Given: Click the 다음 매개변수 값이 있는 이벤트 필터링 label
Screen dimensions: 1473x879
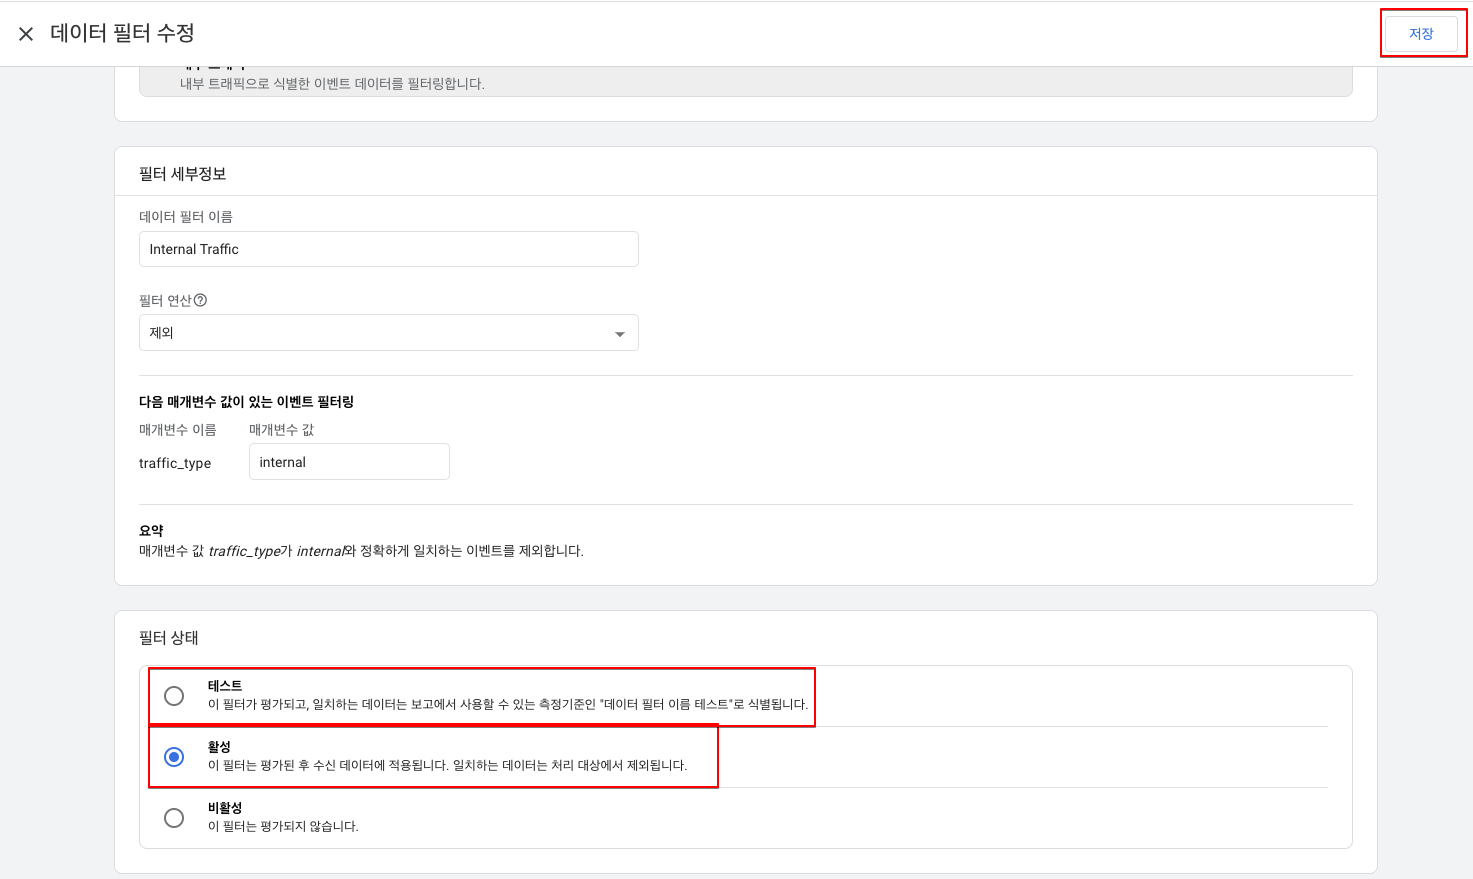Looking at the screenshot, I should pos(246,402).
